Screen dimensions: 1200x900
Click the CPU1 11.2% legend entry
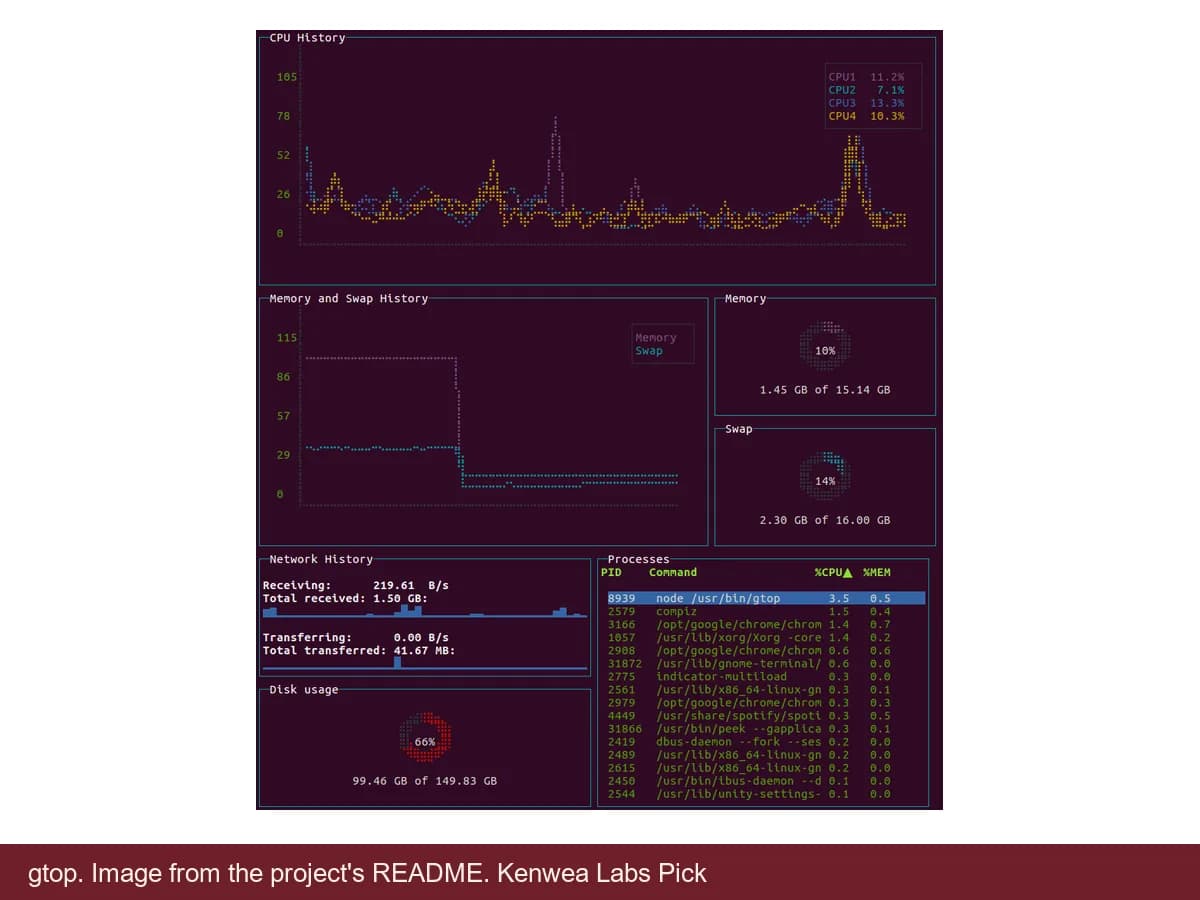[866, 76]
